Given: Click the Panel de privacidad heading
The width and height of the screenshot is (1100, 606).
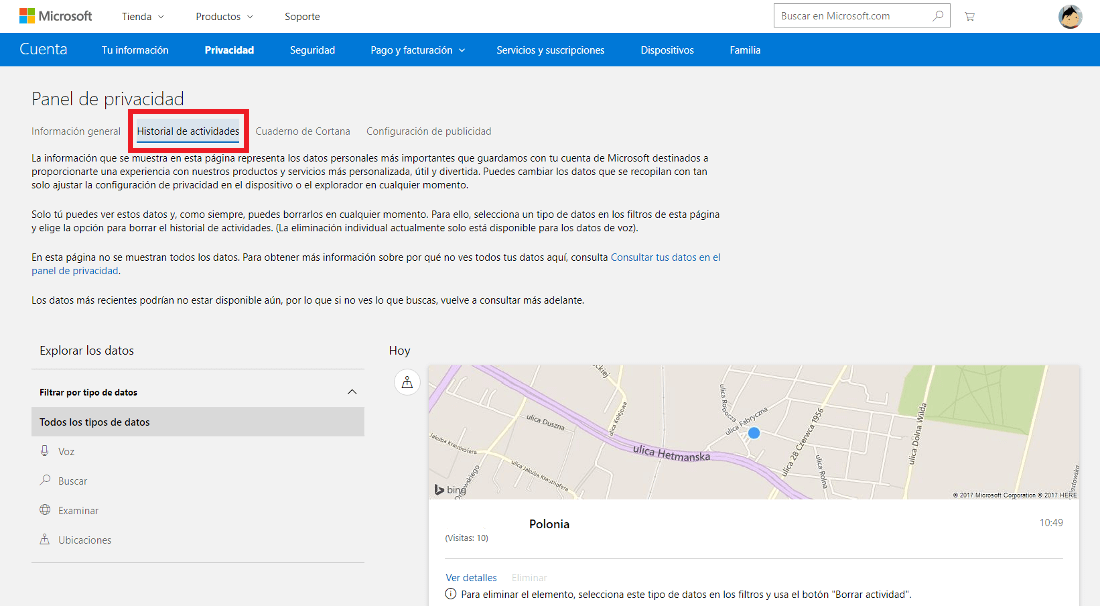Looking at the screenshot, I should 107,98.
